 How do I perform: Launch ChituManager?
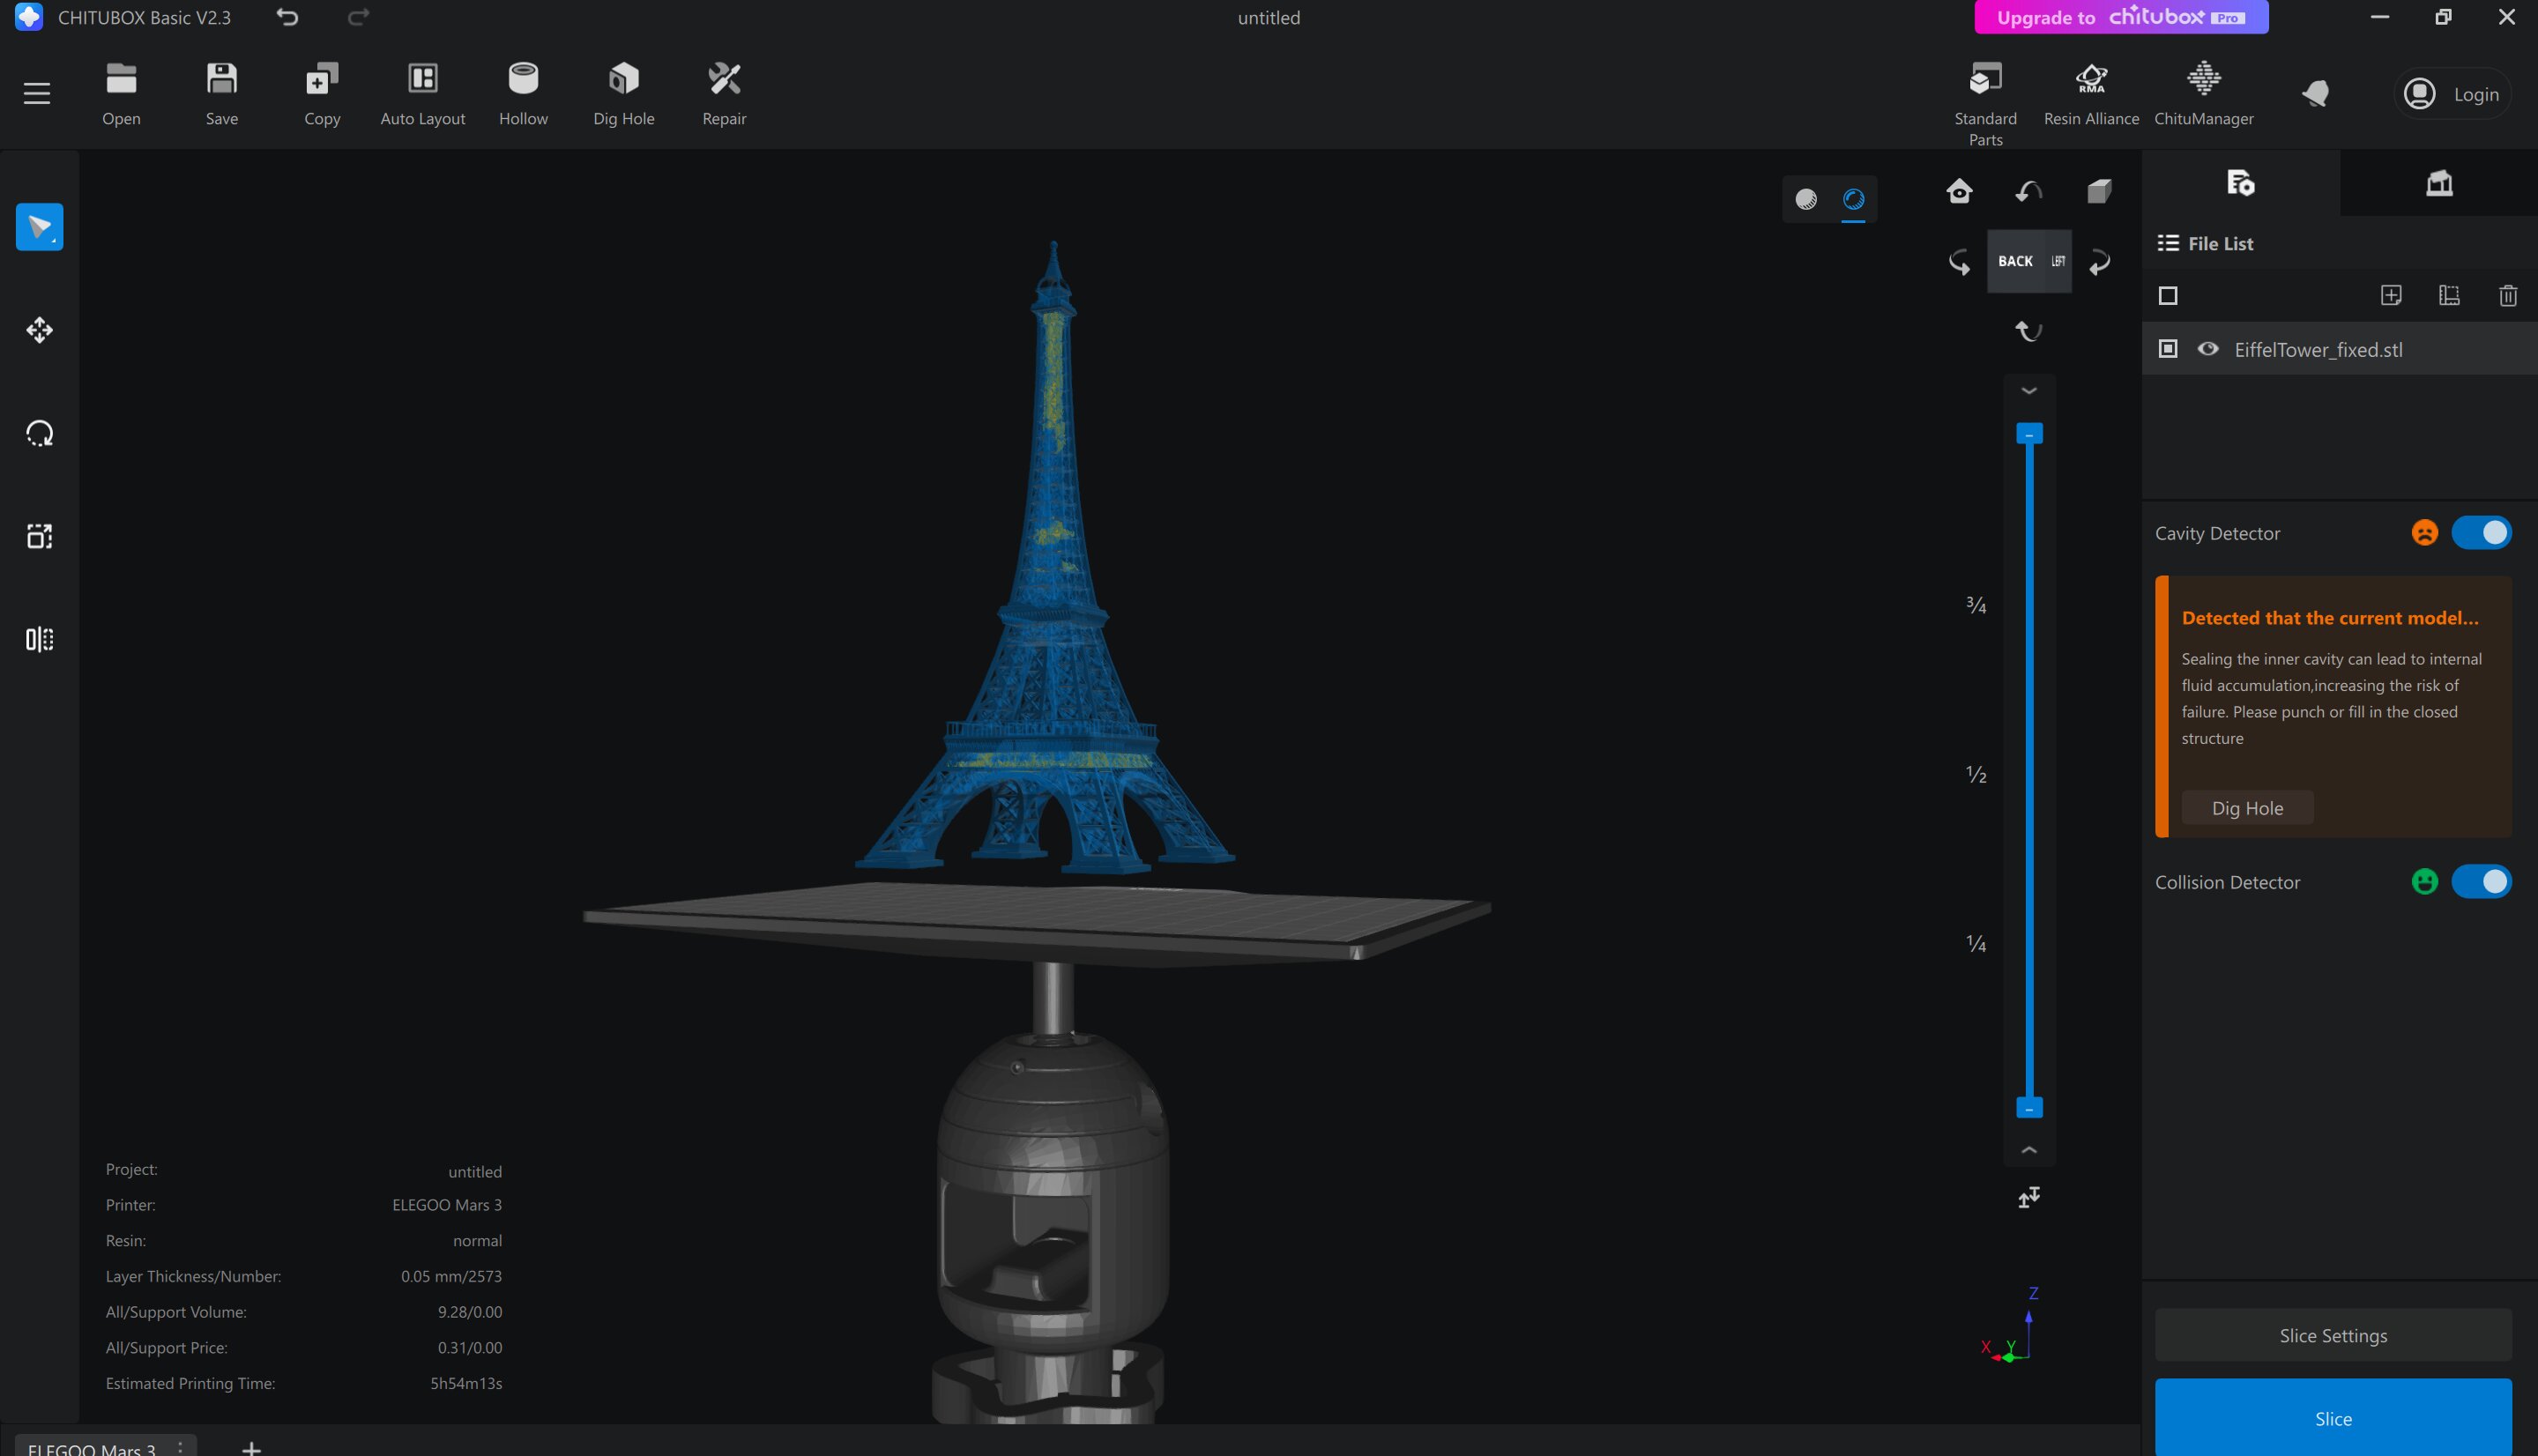(2203, 94)
